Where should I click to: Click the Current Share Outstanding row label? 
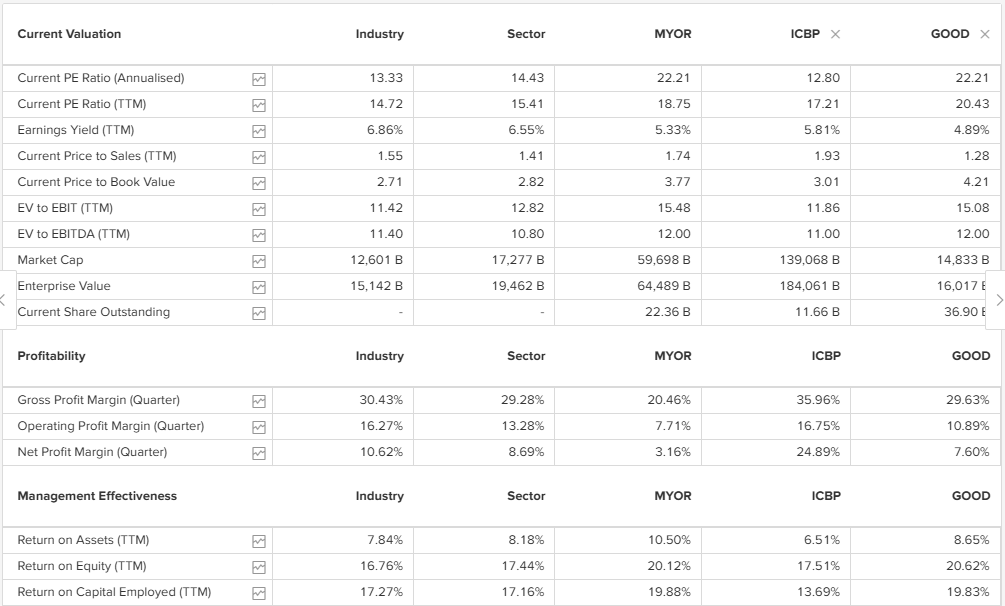(94, 312)
